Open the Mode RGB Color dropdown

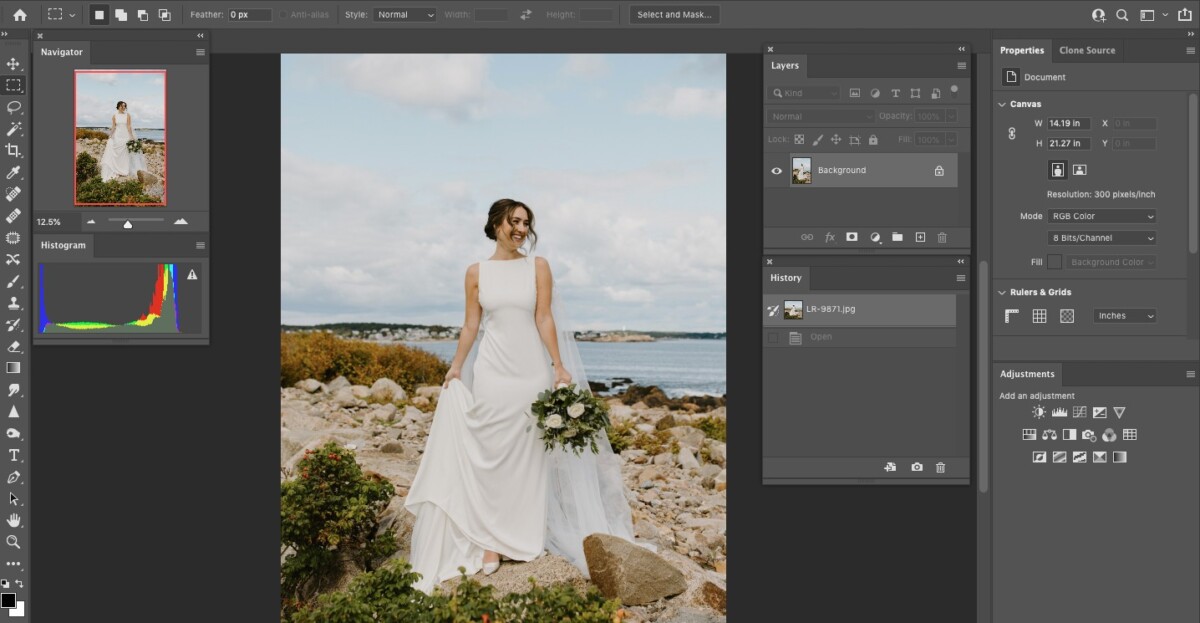pos(1101,216)
